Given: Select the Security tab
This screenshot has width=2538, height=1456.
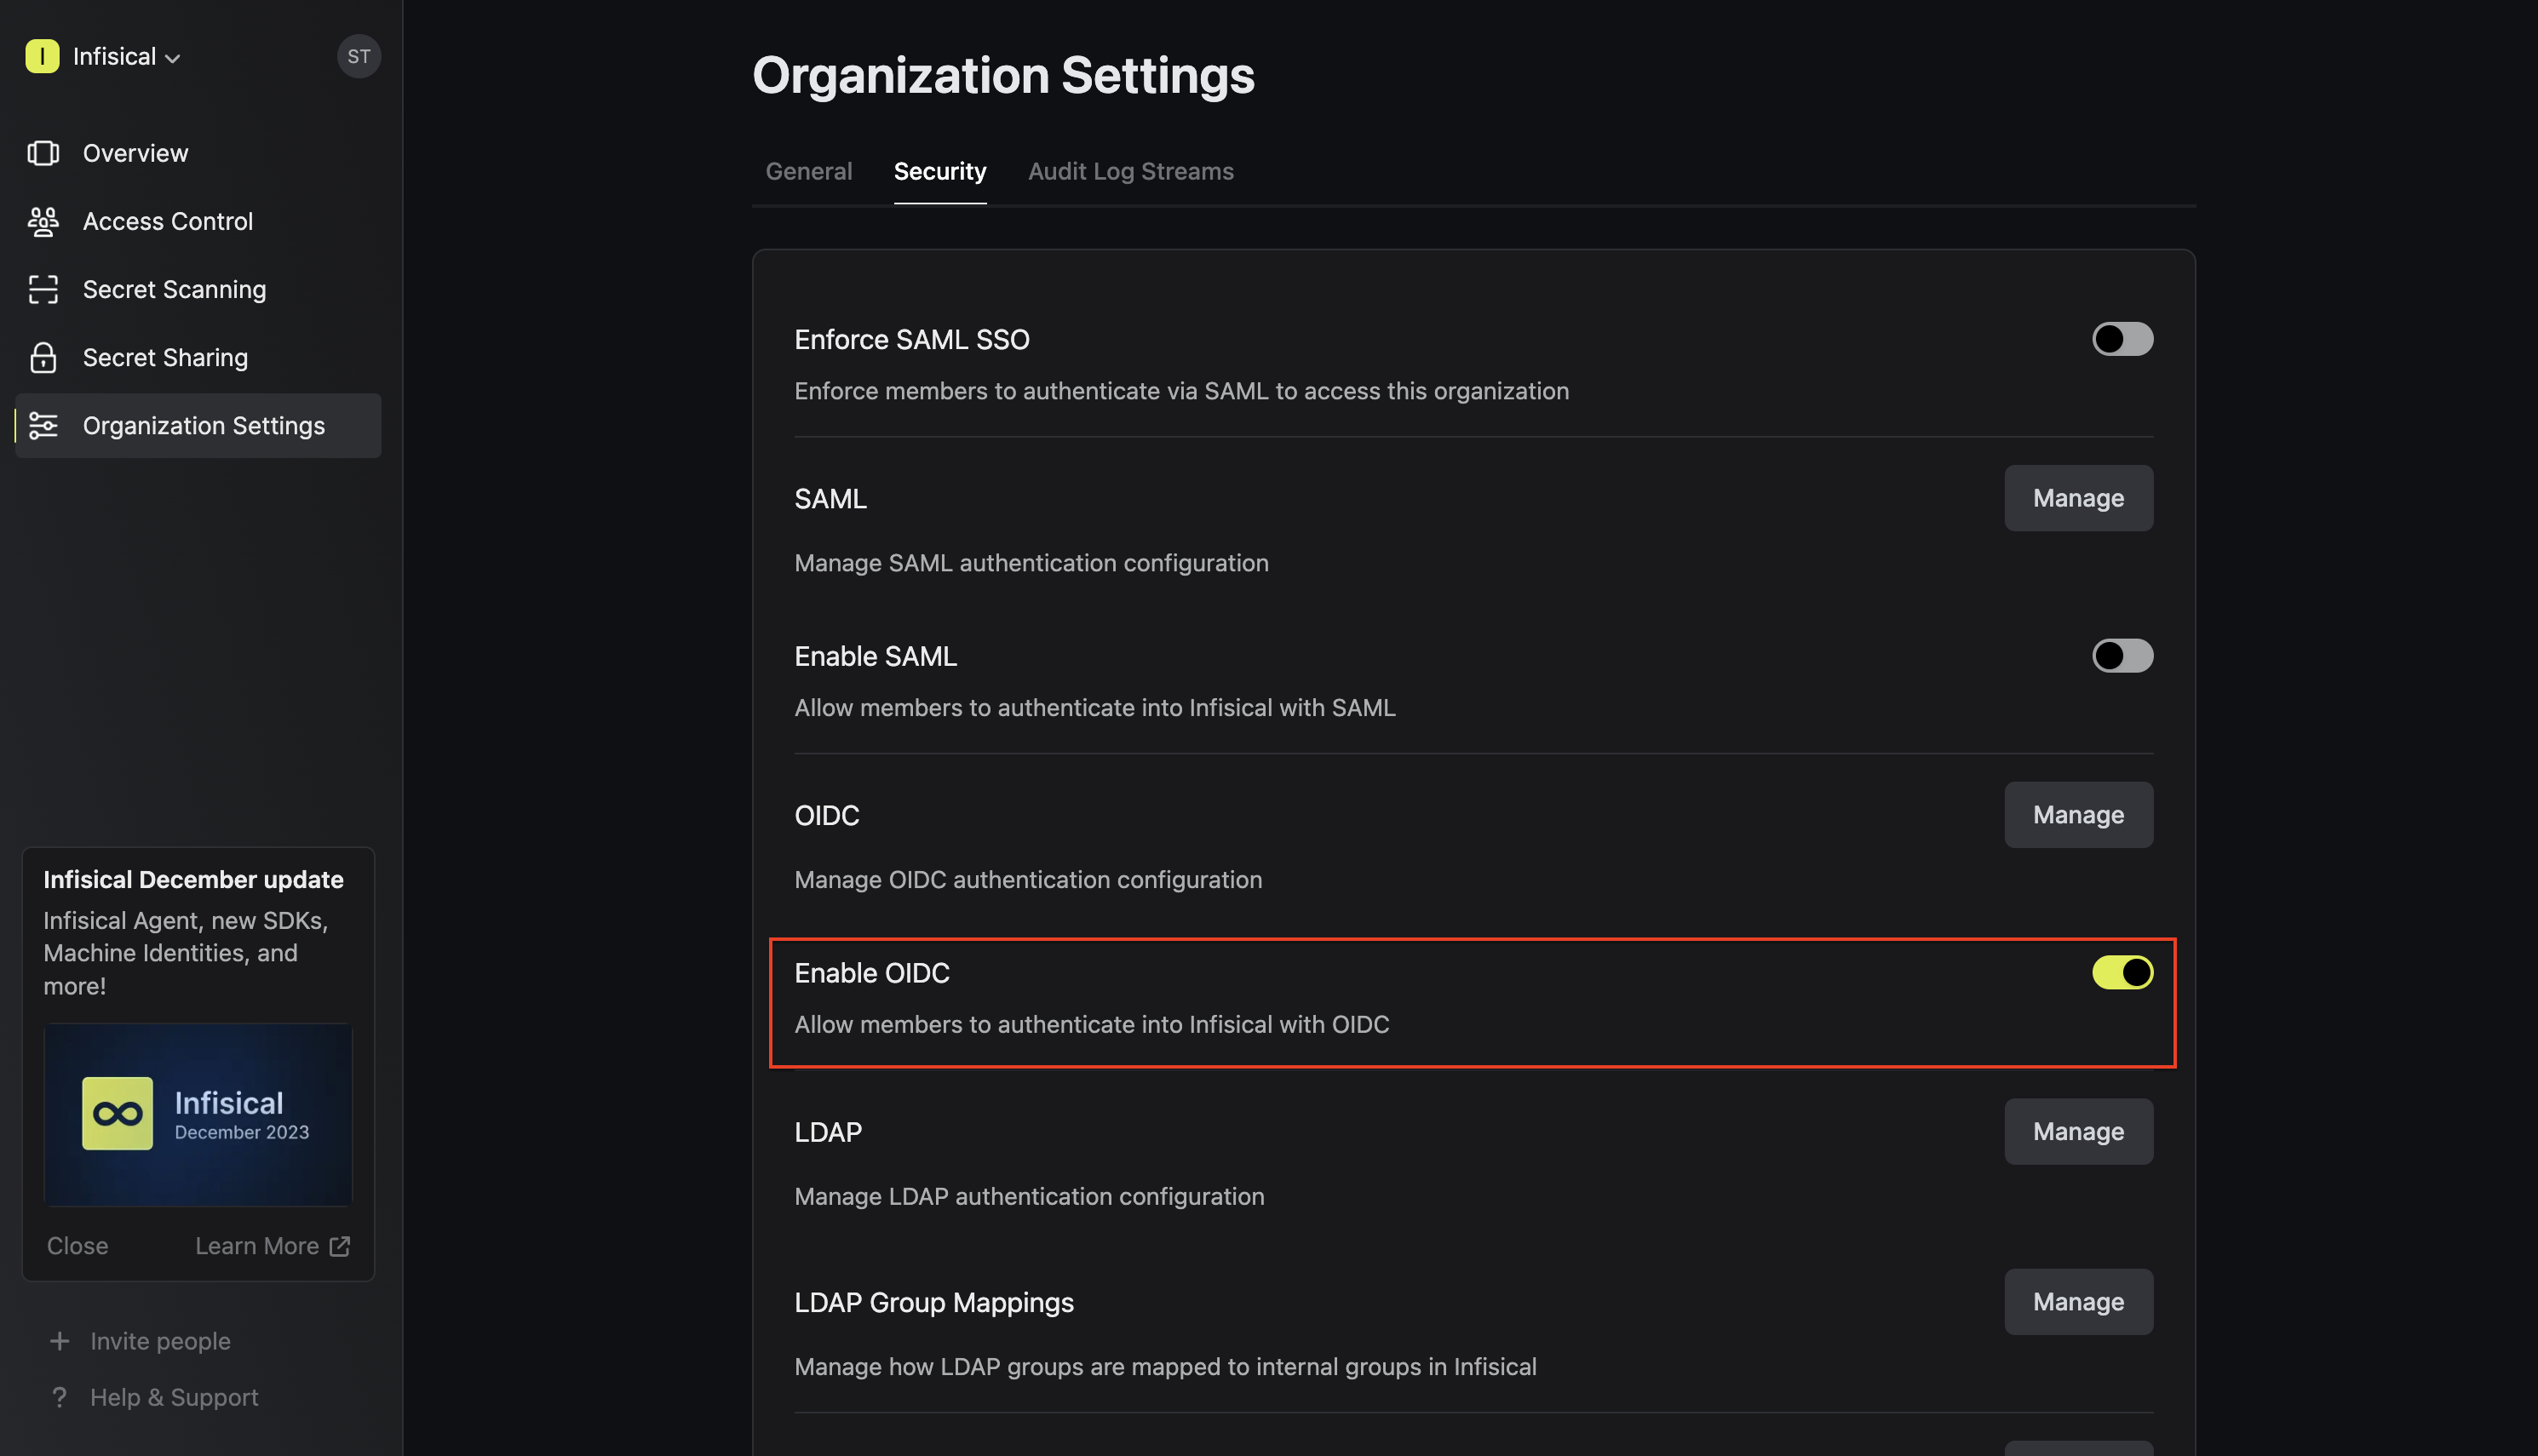Looking at the screenshot, I should [x=939, y=171].
